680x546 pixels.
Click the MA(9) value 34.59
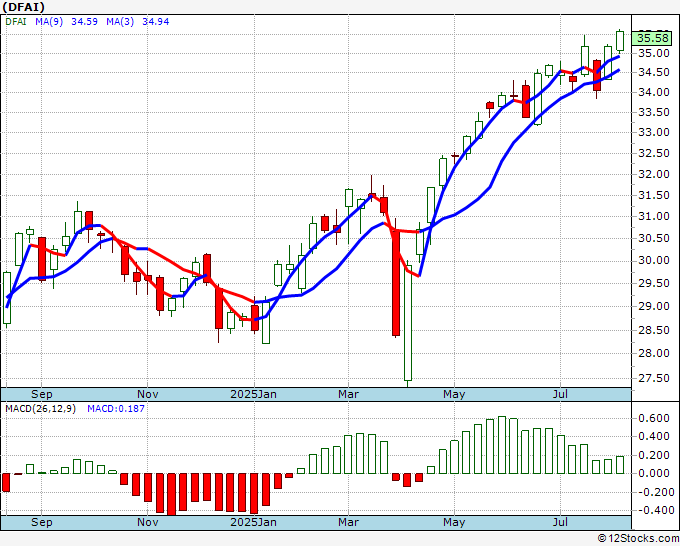tap(84, 22)
